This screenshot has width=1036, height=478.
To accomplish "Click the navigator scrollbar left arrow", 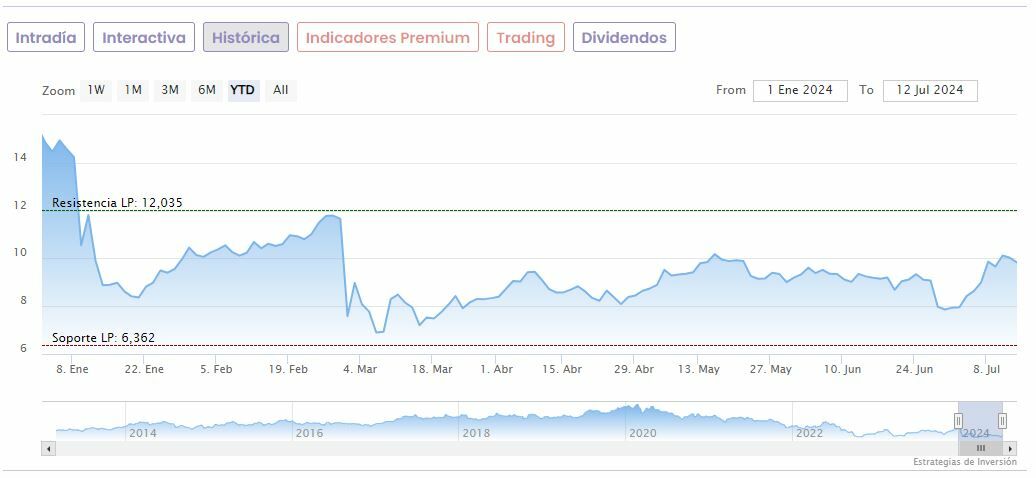I will (x=49, y=448).
